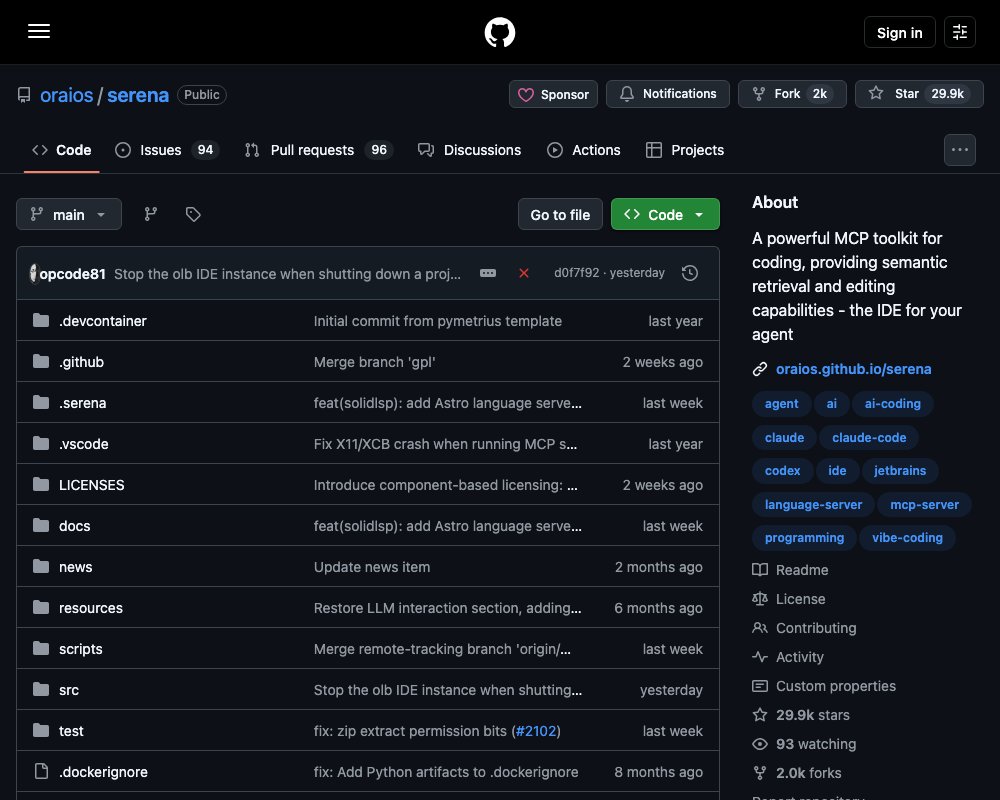Open the main branch selector dropdown
Screen dimensions: 1000x800
69,214
